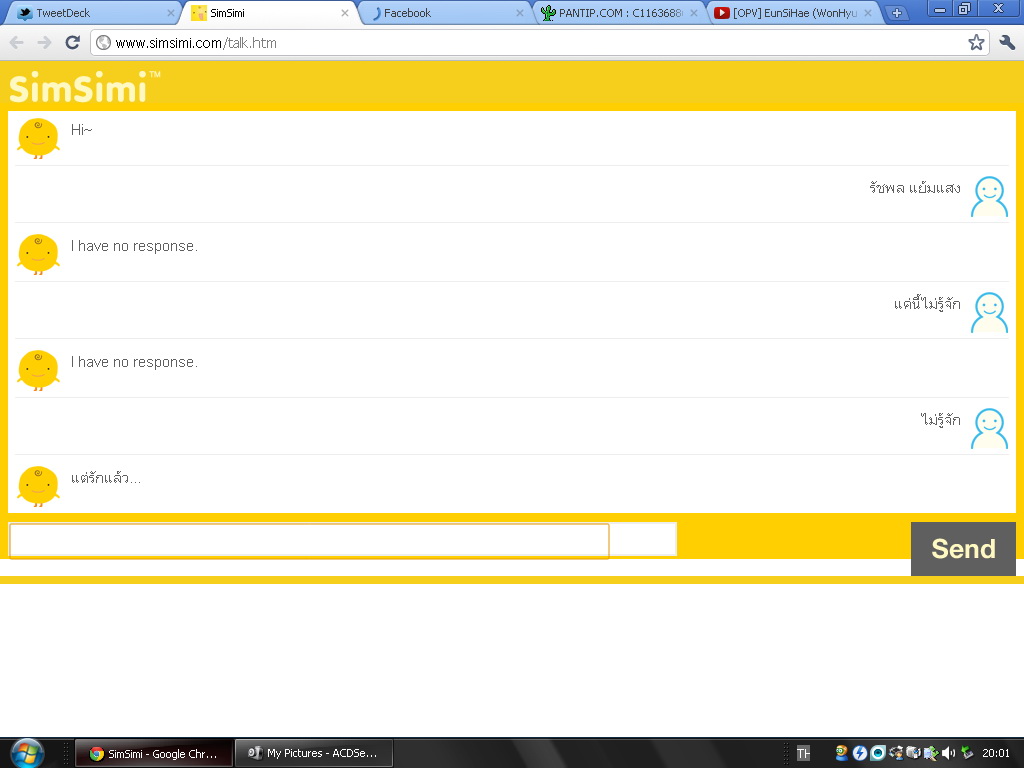Click the taskbar clock showing 20:01

996,753
